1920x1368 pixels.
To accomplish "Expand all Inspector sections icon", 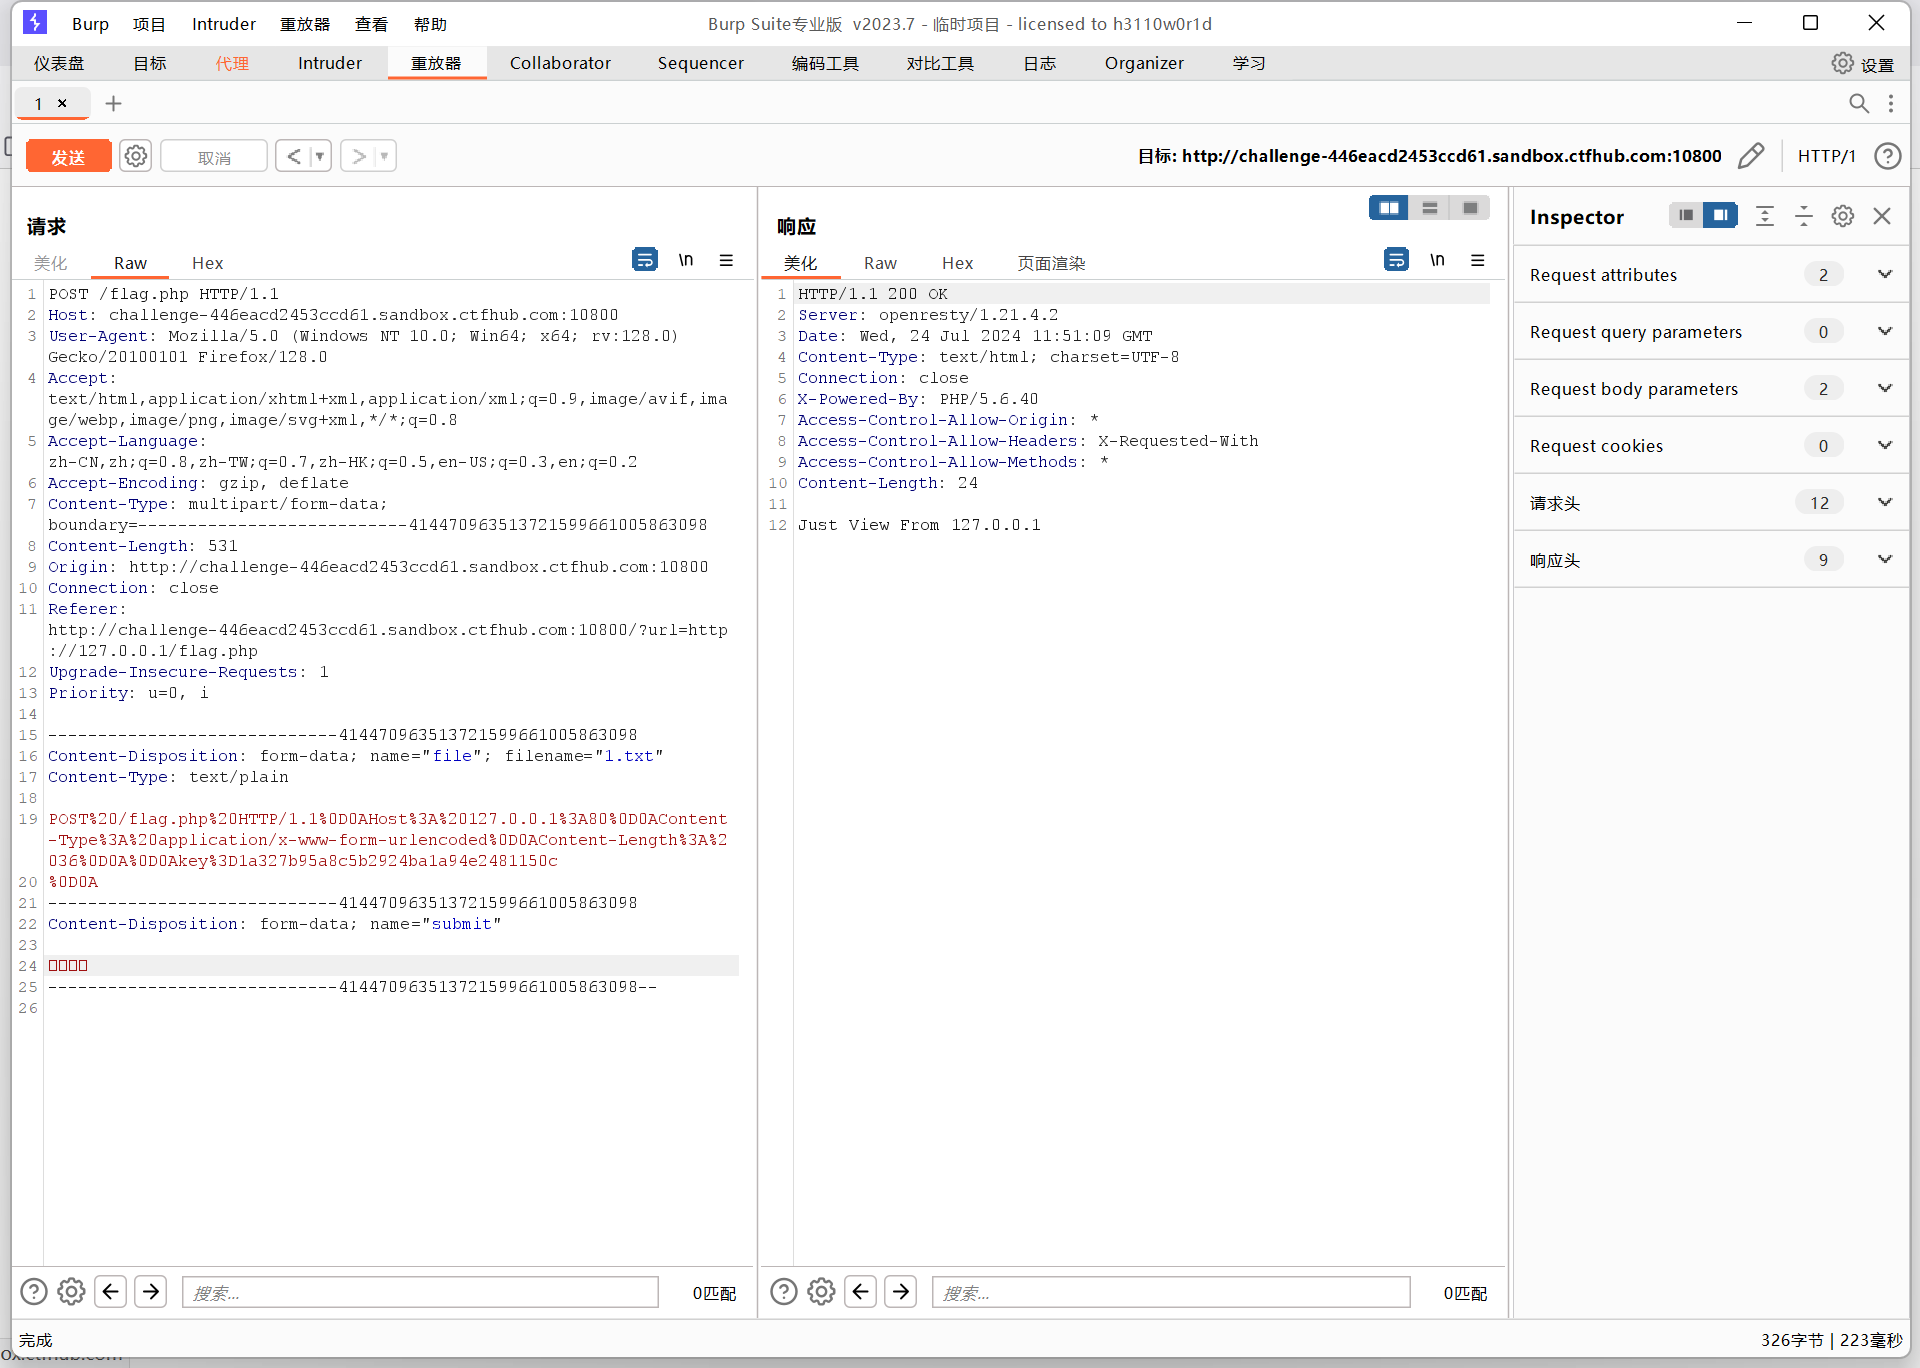I will click(x=1765, y=216).
